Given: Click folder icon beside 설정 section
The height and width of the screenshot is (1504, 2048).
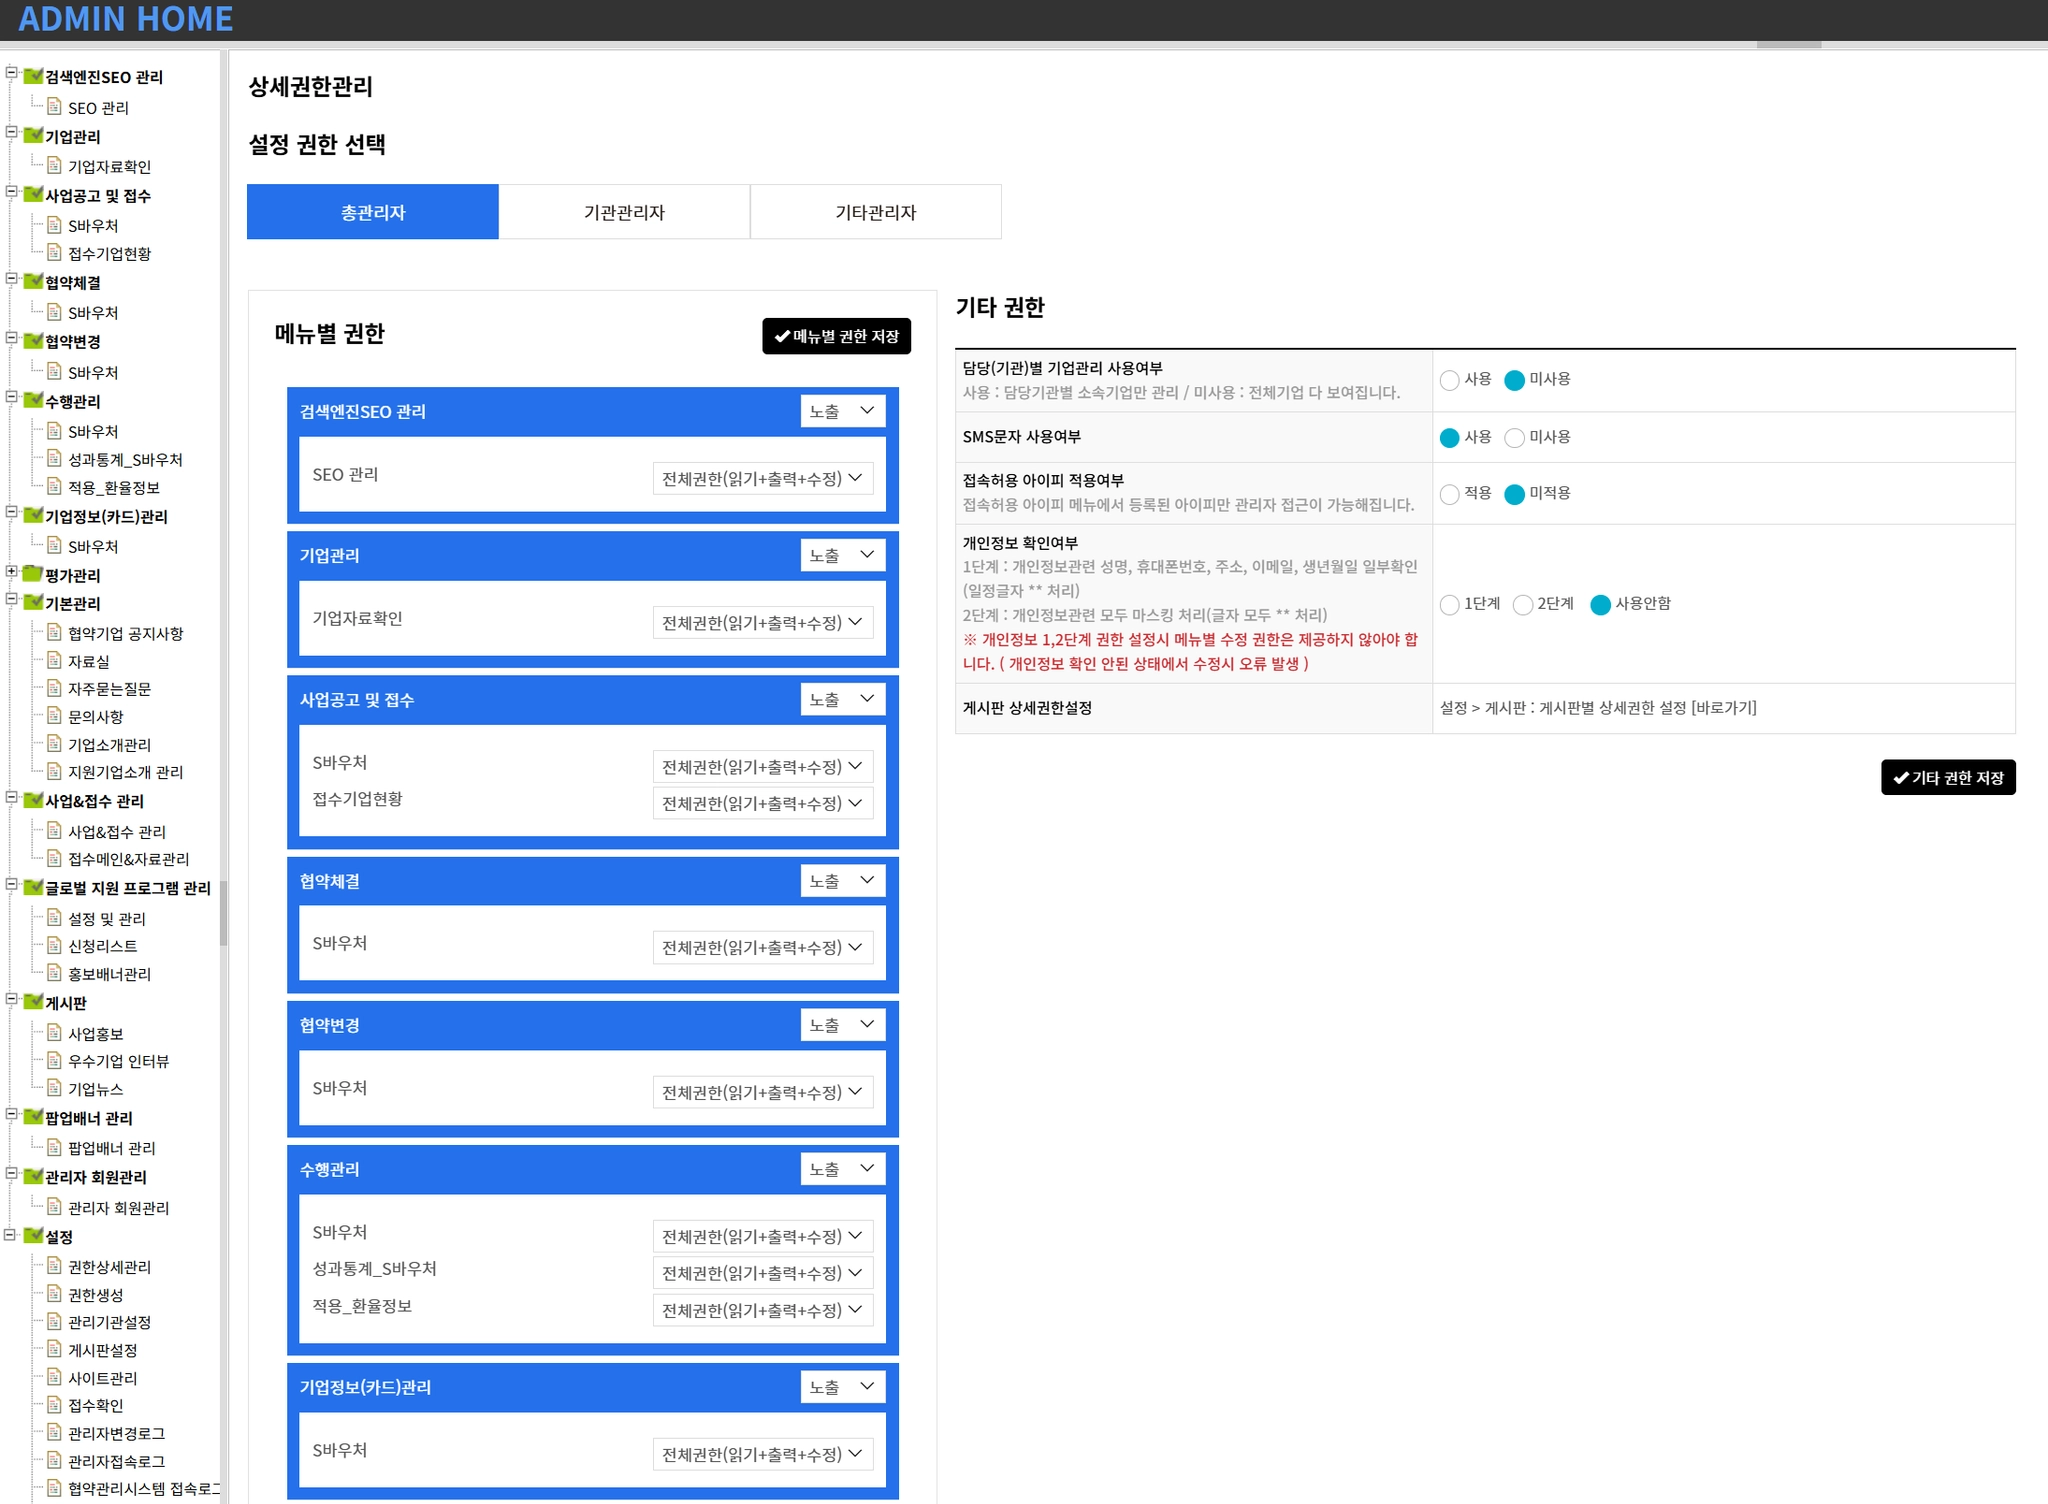Looking at the screenshot, I should point(33,1235).
